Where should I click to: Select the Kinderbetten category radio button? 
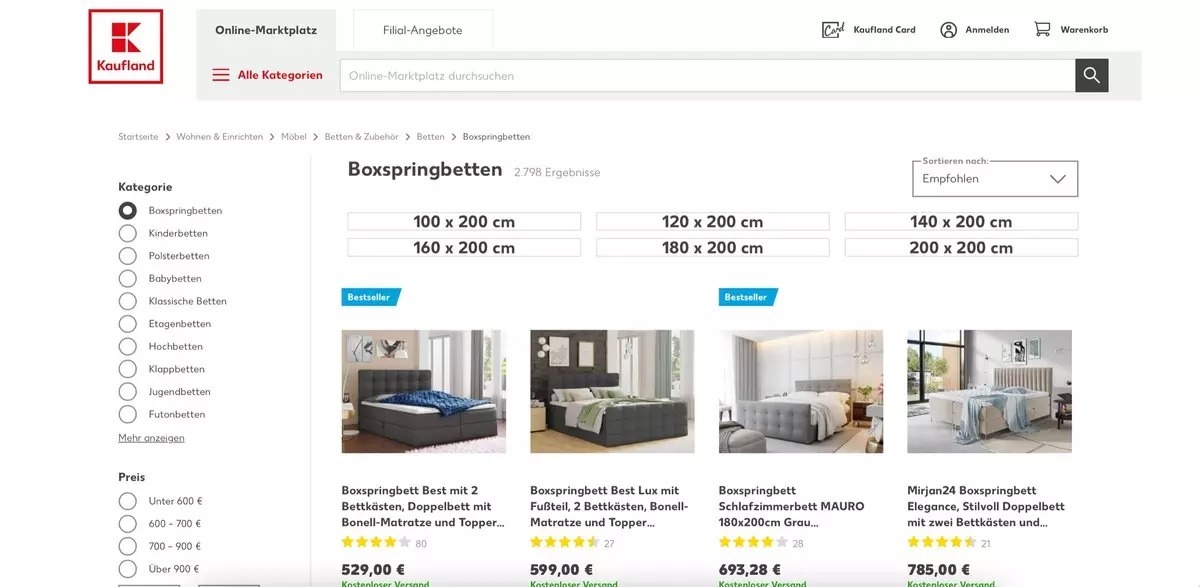click(128, 233)
